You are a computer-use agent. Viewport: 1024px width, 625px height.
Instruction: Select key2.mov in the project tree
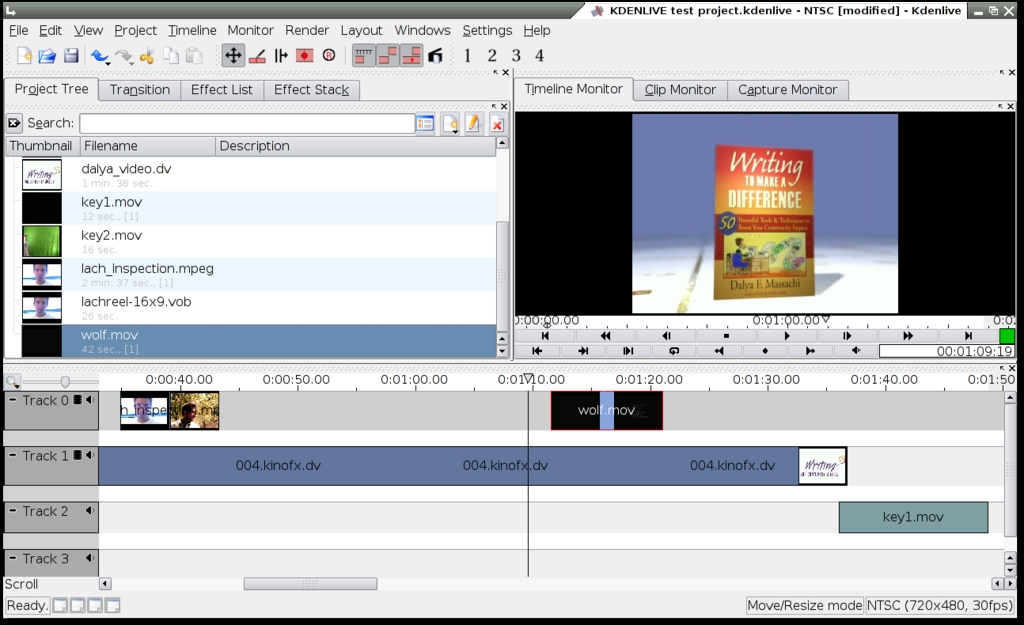[x=111, y=236]
